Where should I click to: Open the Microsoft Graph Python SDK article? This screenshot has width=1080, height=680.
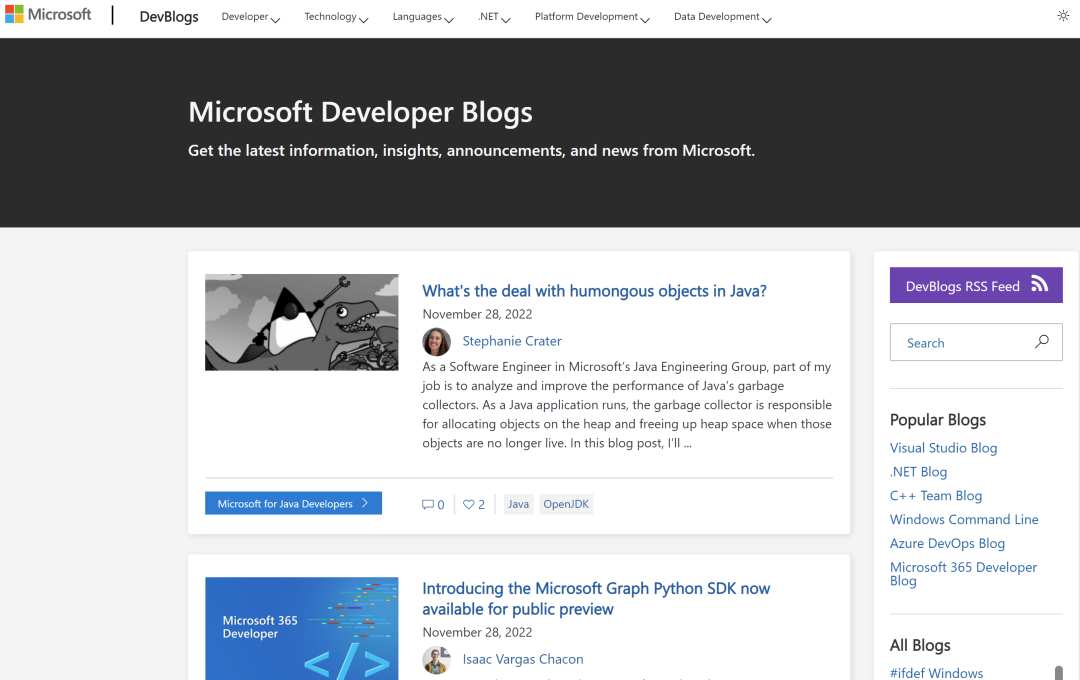tap(596, 599)
